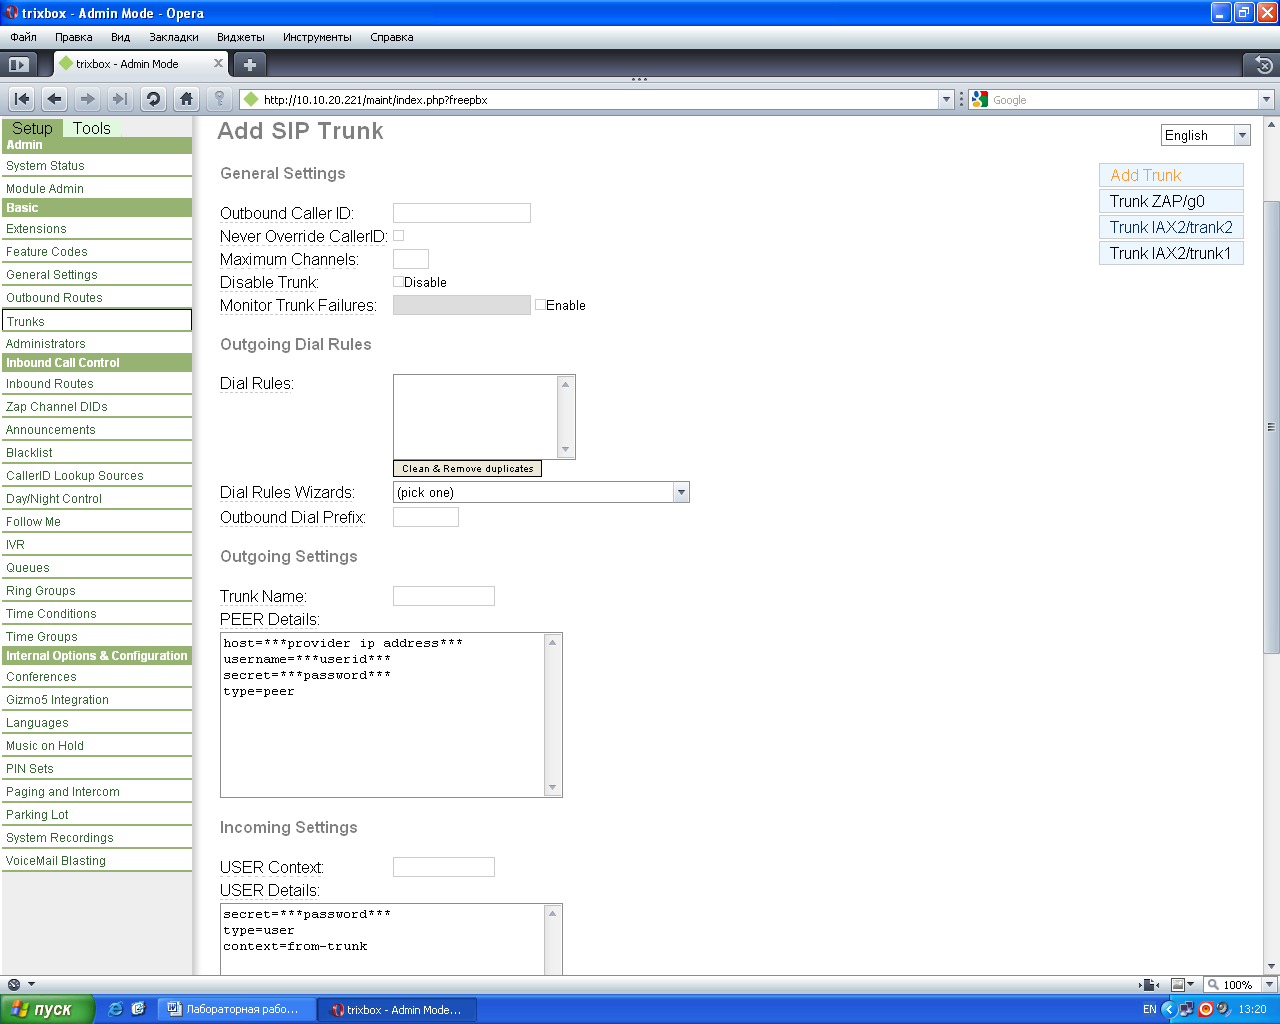
Task: Click the Maximum Channels field
Action: click(x=411, y=259)
